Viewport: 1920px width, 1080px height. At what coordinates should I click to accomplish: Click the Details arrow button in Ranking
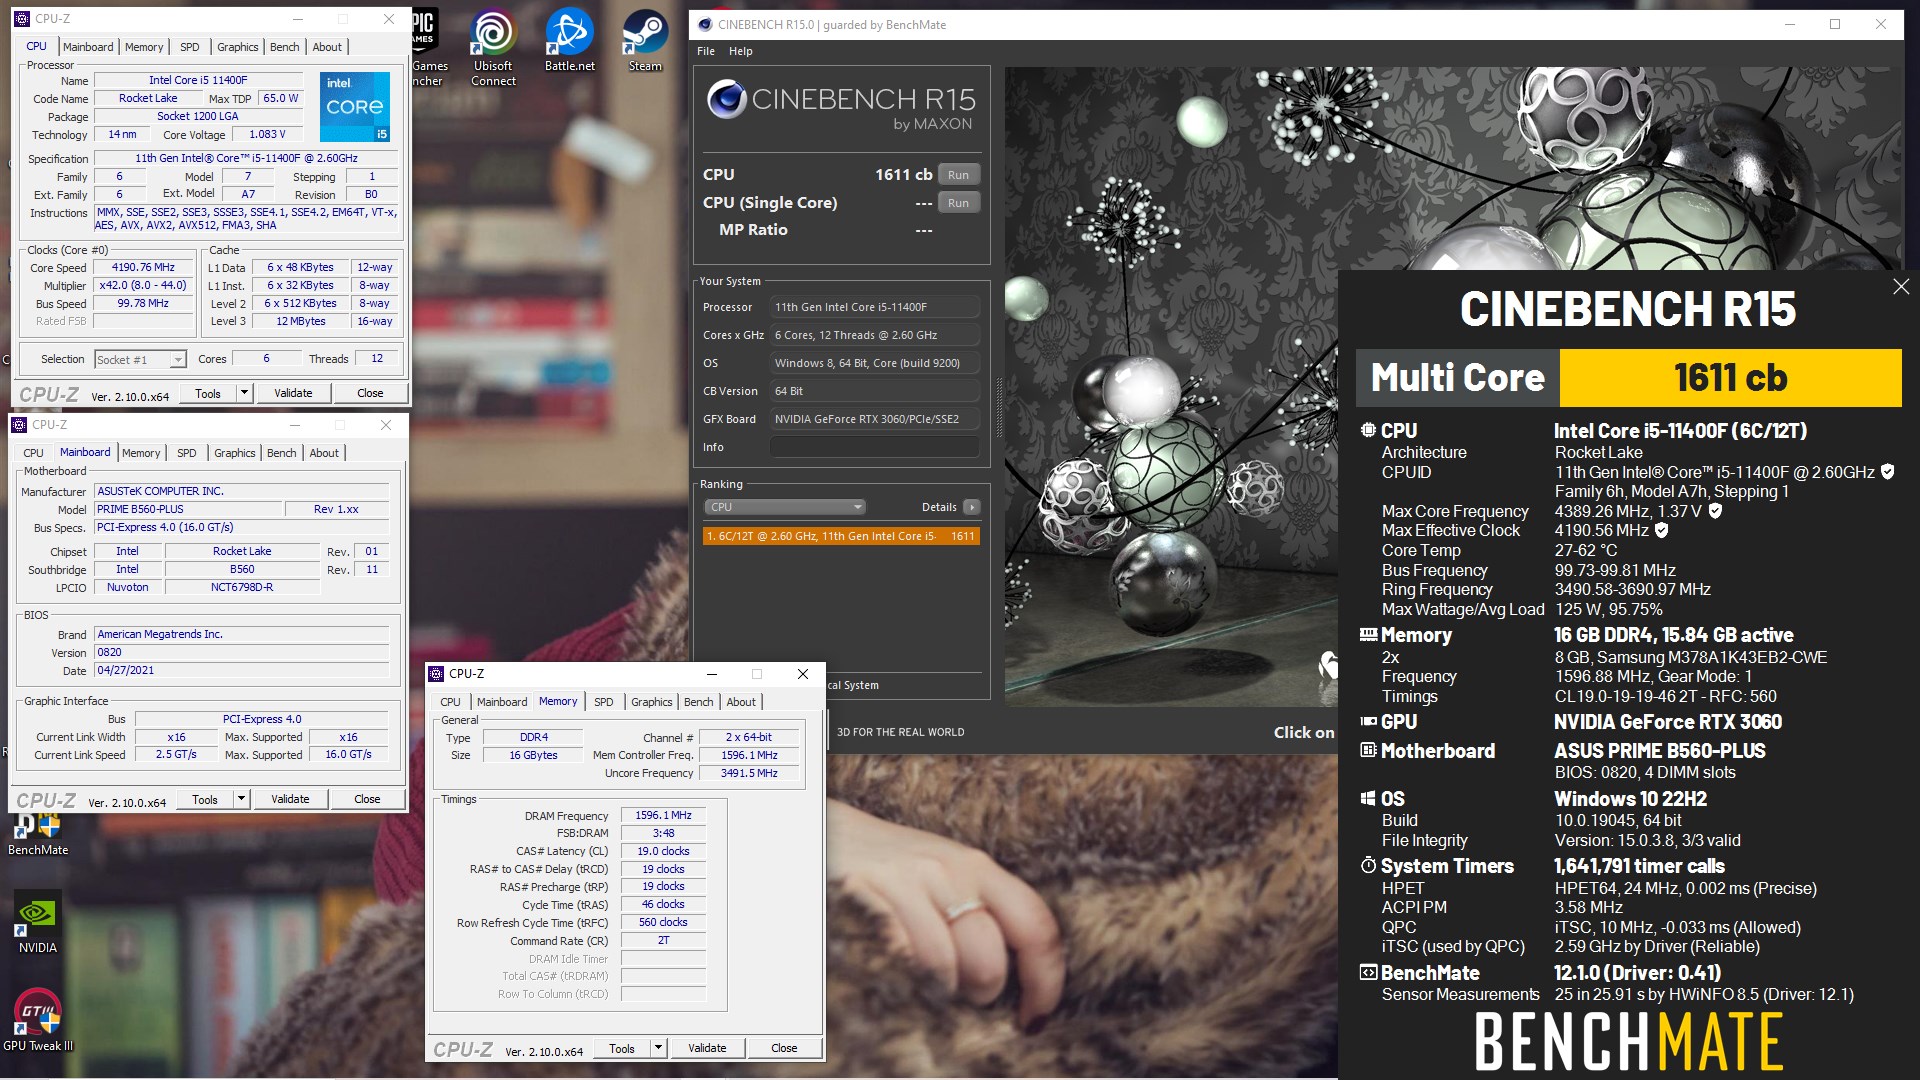(x=971, y=507)
